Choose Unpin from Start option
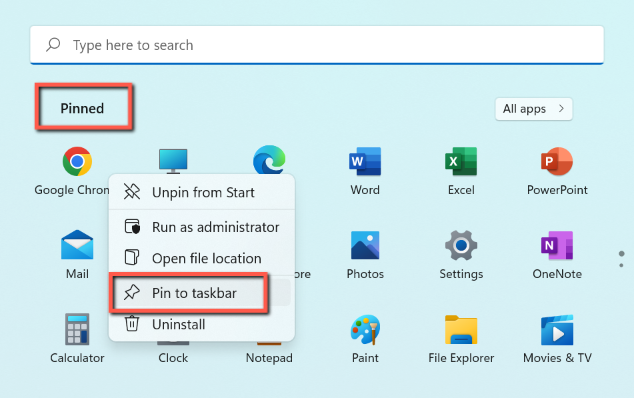The image size is (634, 398). tap(202, 192)
